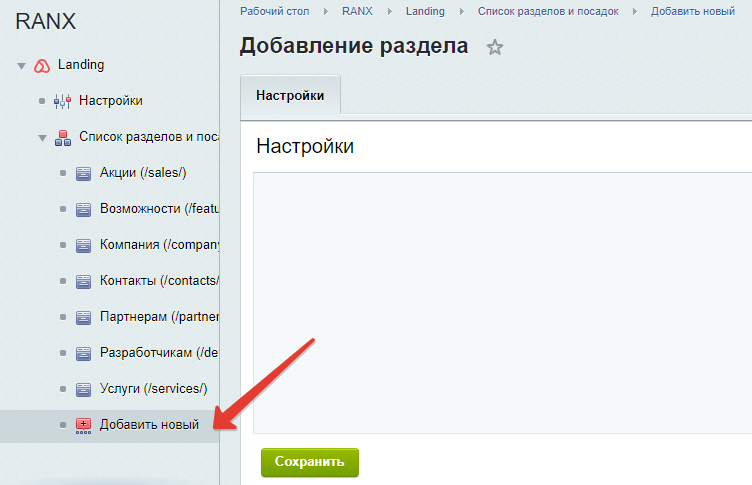Click the page icon beside Возможности
Screen dimensions: 752x485
tap(83, 210)
